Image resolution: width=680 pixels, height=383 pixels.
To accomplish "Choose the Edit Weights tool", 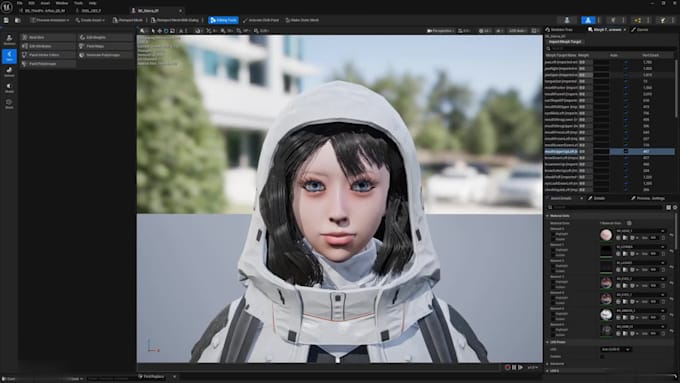I will [x=105, y=37].
